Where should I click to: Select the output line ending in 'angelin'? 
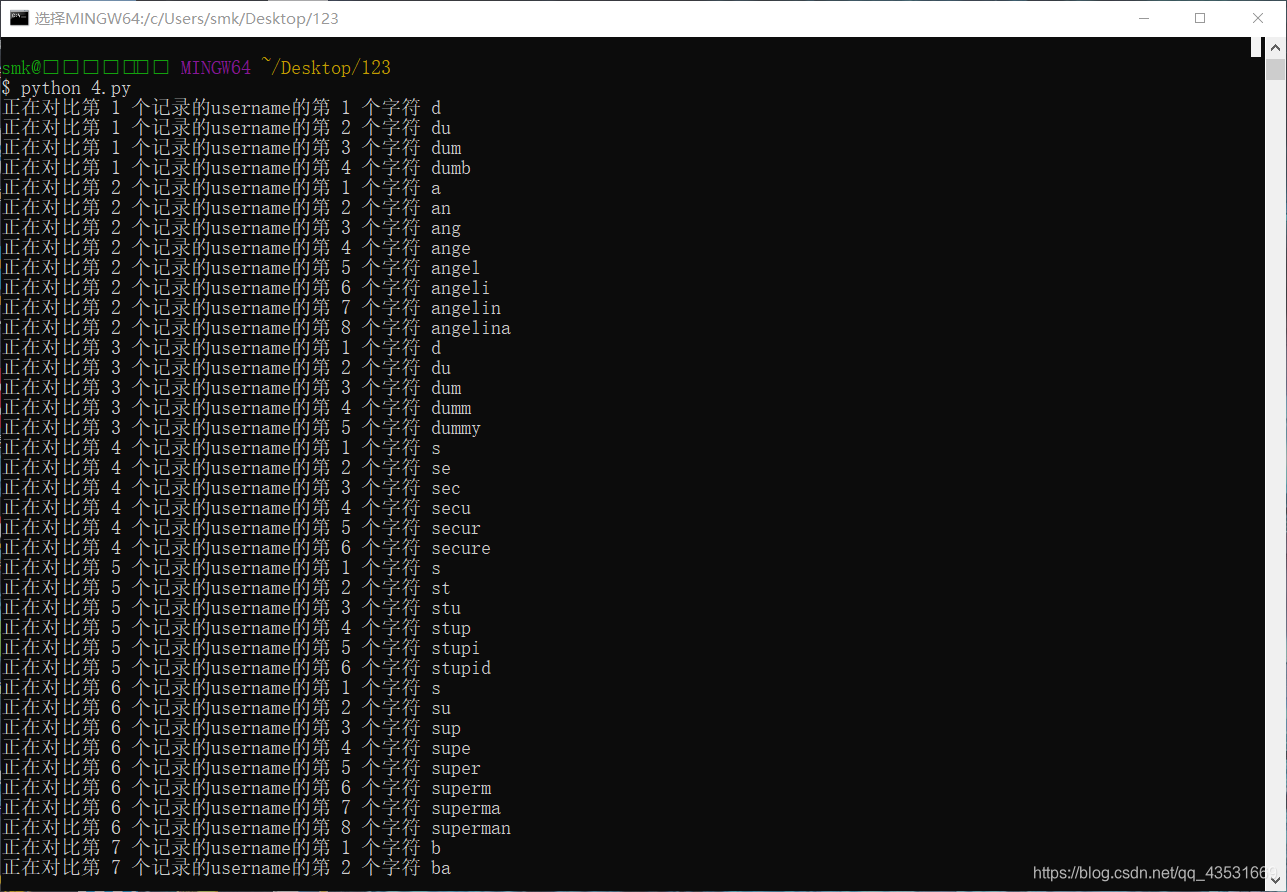tap(251, 308)
